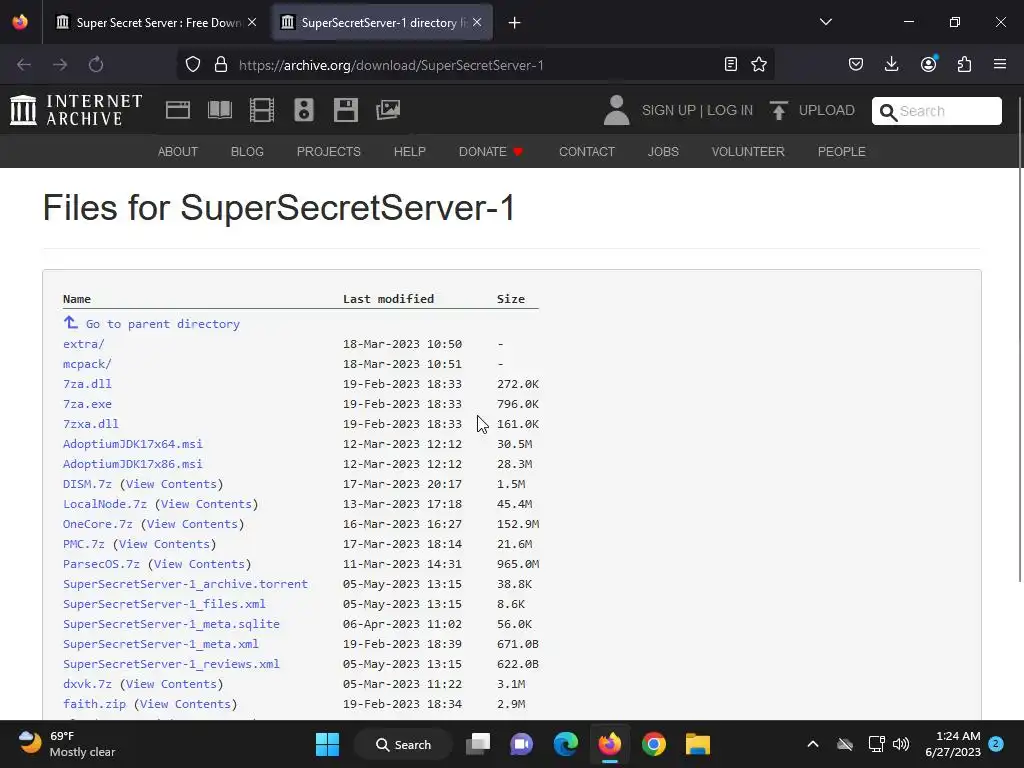The width and height of the screenshot is (1024, 768).
Task: Open the Texts book icon
Action: coord(220,110)
